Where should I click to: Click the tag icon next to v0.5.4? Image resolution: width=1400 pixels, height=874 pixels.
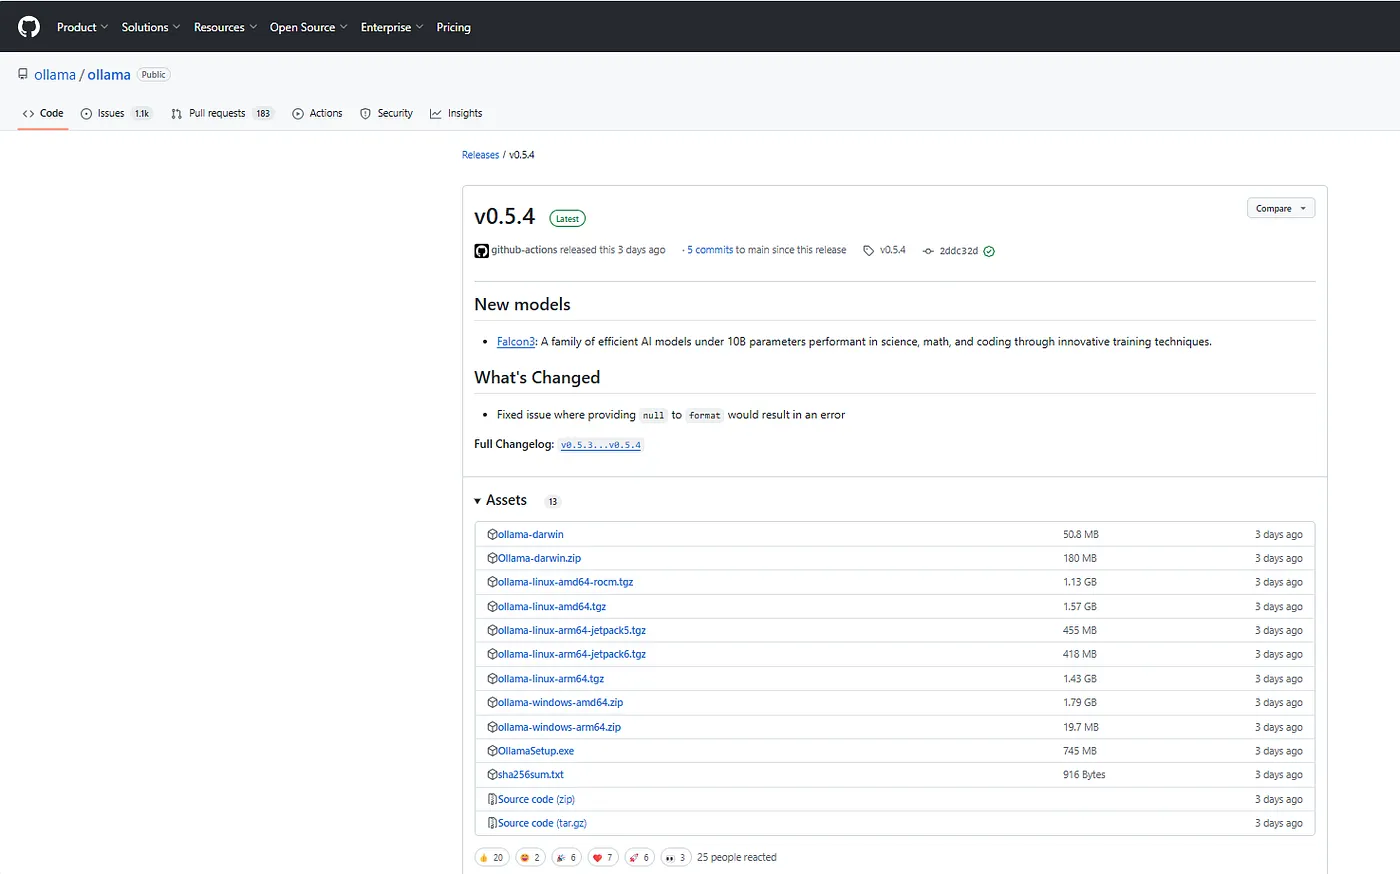(x=868, y=250)
